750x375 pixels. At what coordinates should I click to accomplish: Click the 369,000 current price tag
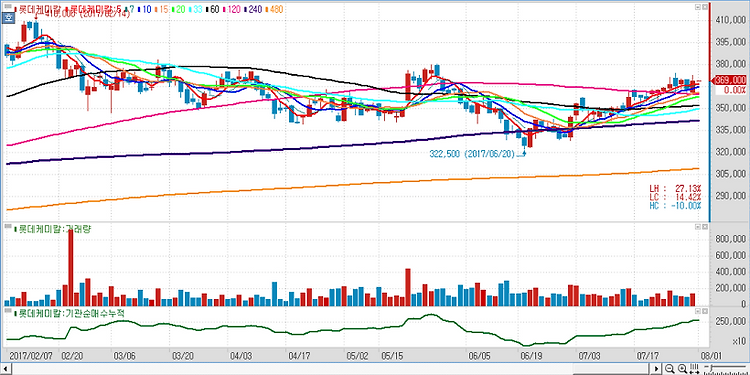pos(730,80)
